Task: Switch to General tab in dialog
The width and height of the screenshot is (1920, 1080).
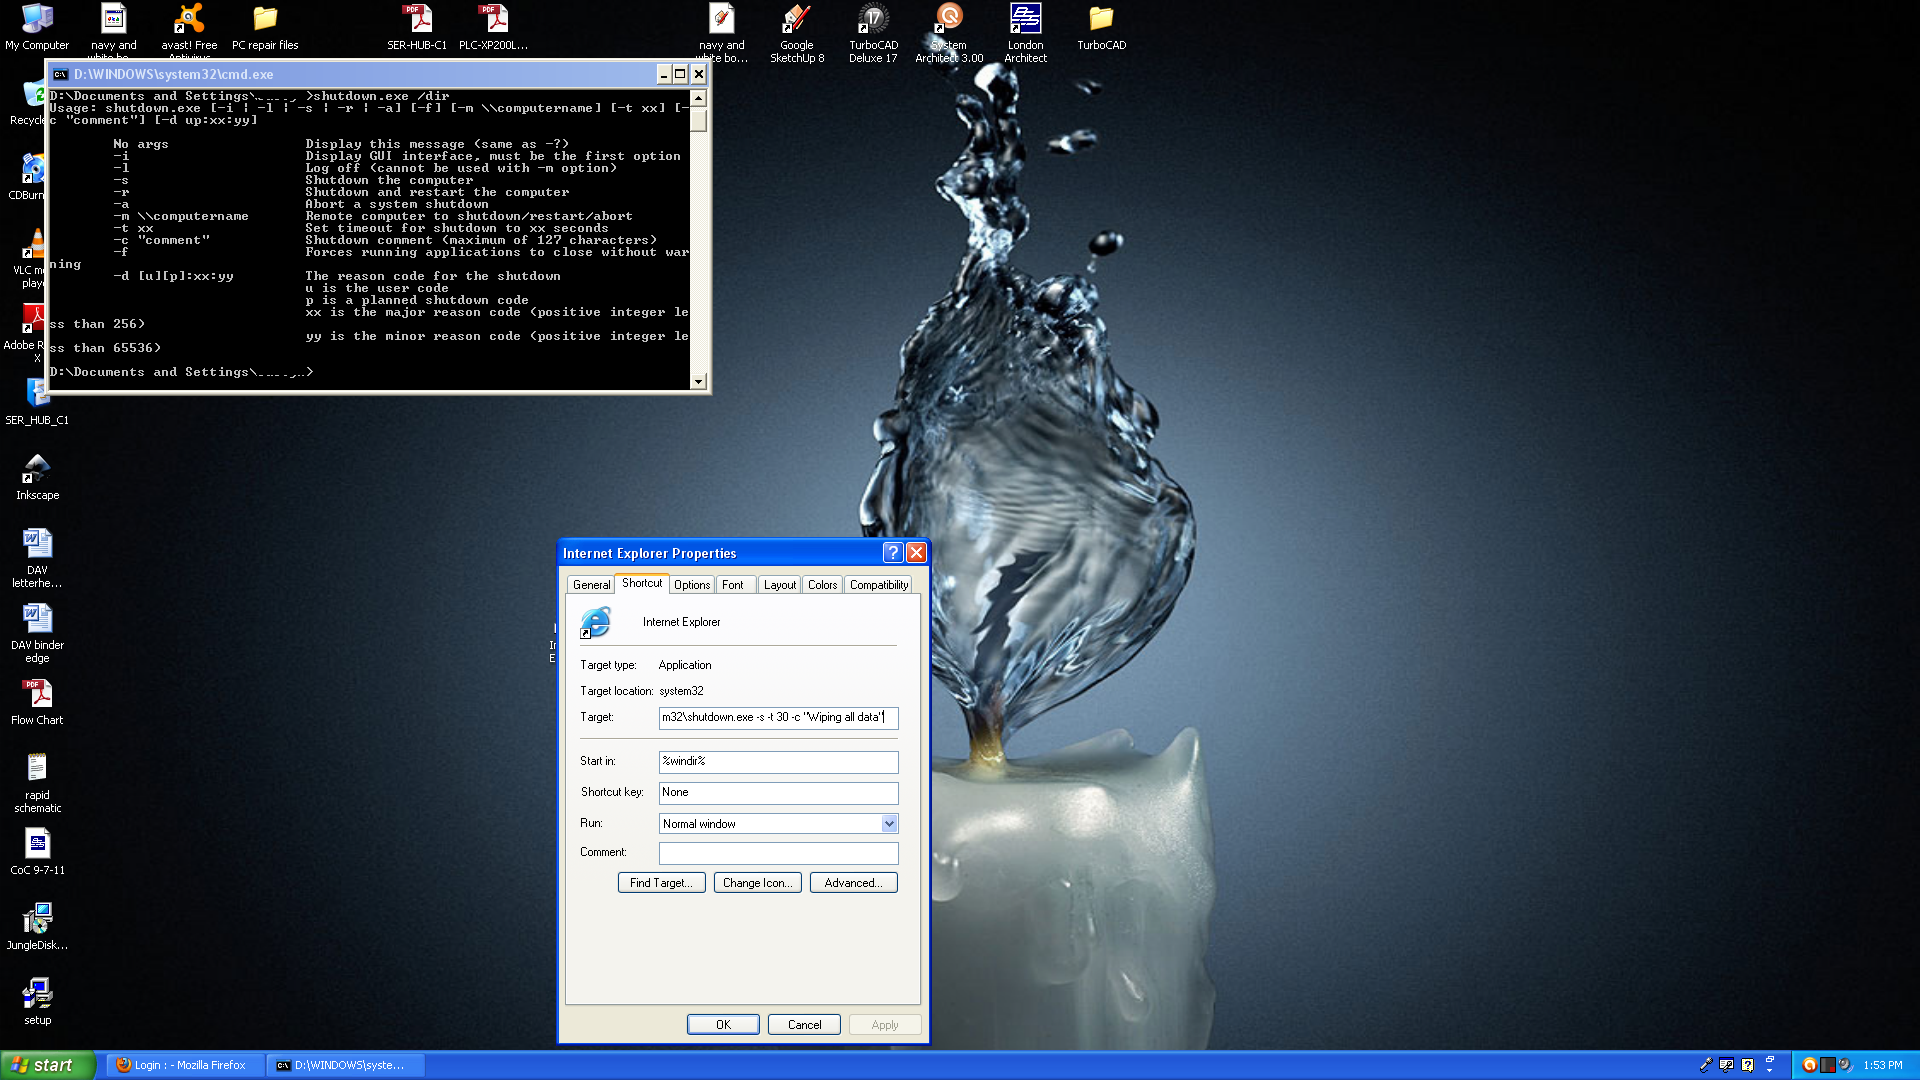Action: point(592,584)
